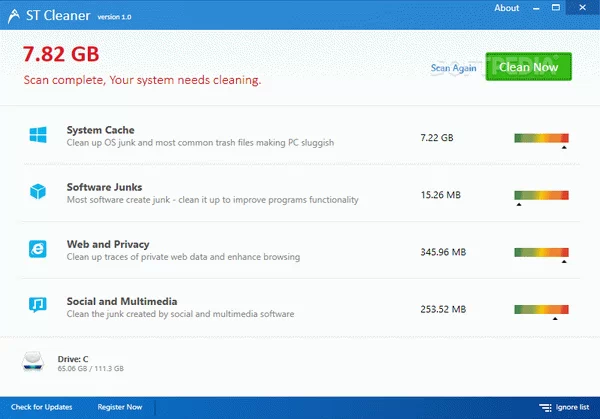The width and height of the screenshot is (600, 419).
Task: Open Check for Updates
Action: coord(41,407)
